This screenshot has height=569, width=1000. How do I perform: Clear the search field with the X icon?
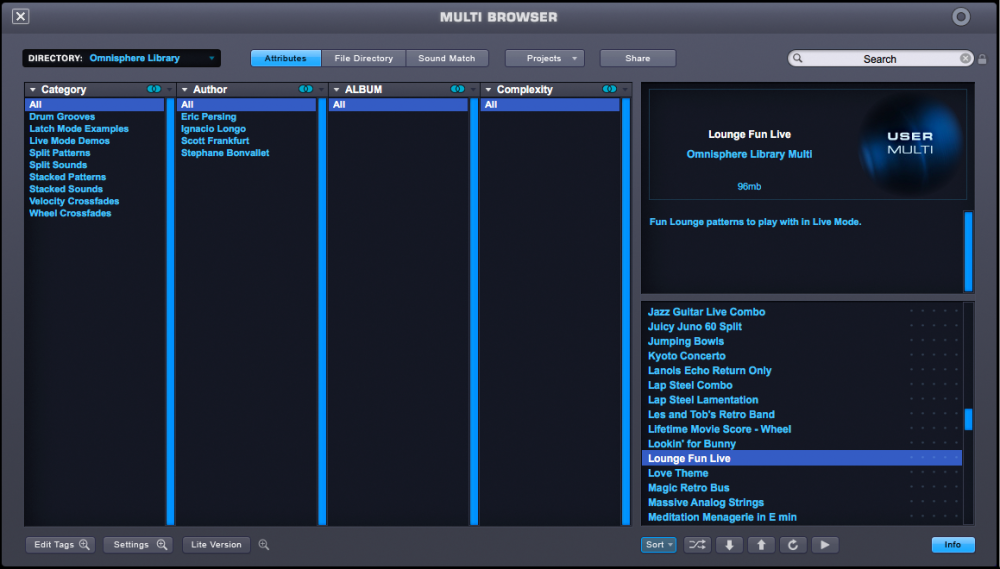click(x=966, y=59)
